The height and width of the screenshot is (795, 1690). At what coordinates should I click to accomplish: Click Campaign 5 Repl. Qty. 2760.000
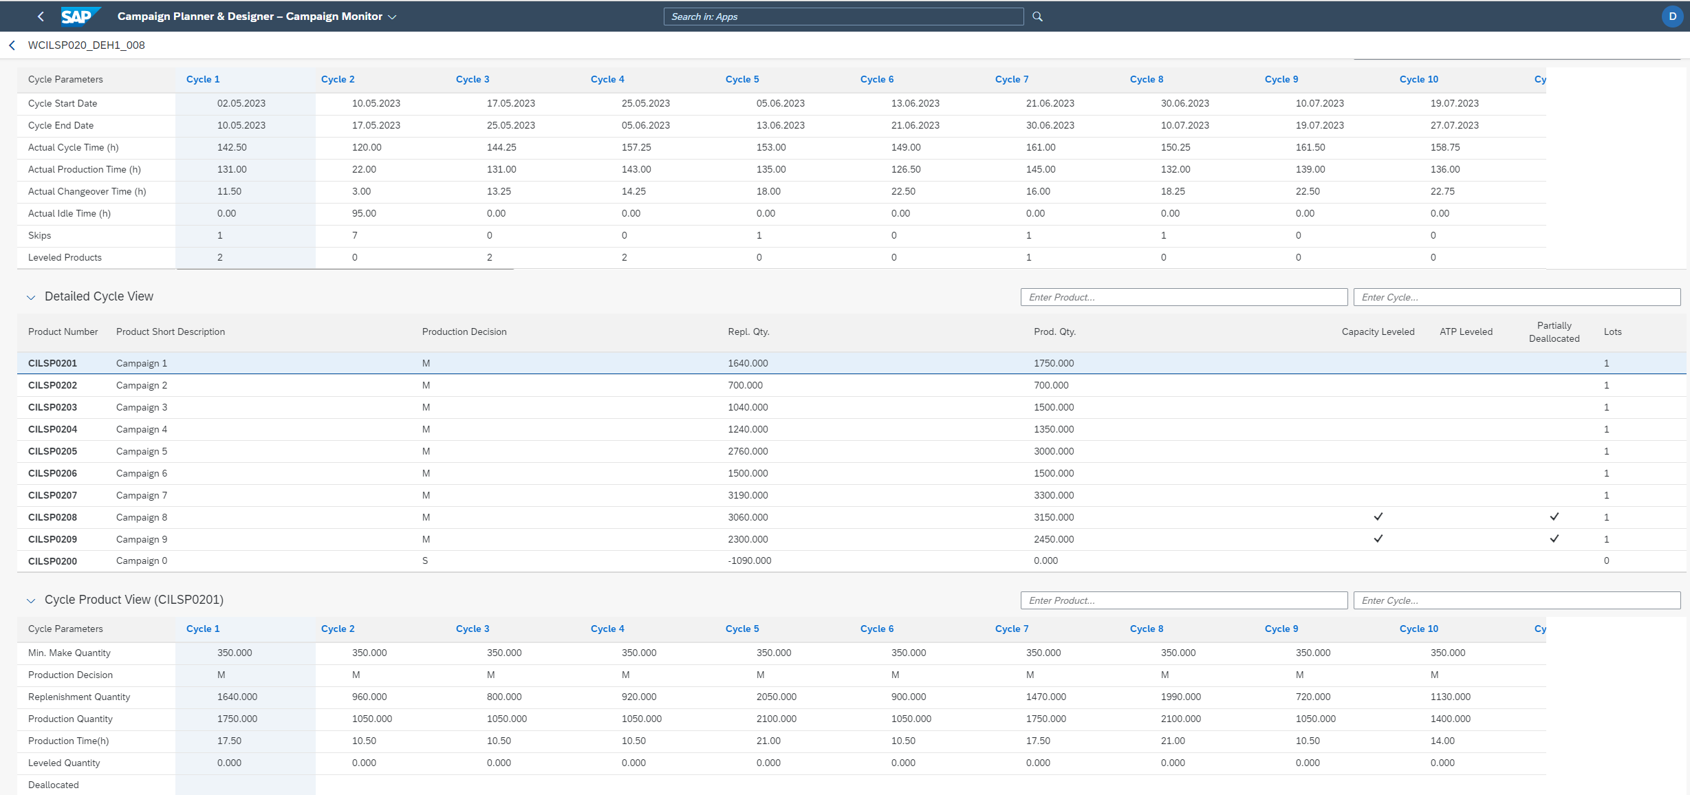click(748, 451)
